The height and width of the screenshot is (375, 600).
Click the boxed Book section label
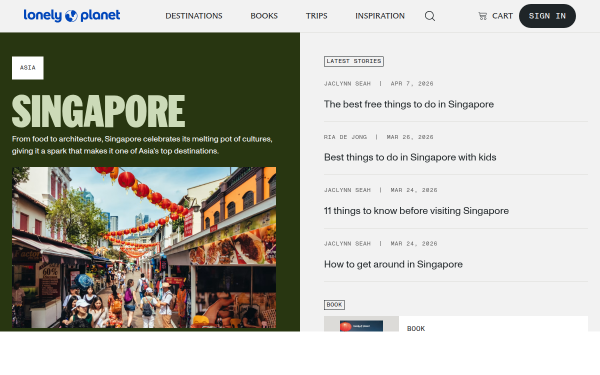coord(334,305)
